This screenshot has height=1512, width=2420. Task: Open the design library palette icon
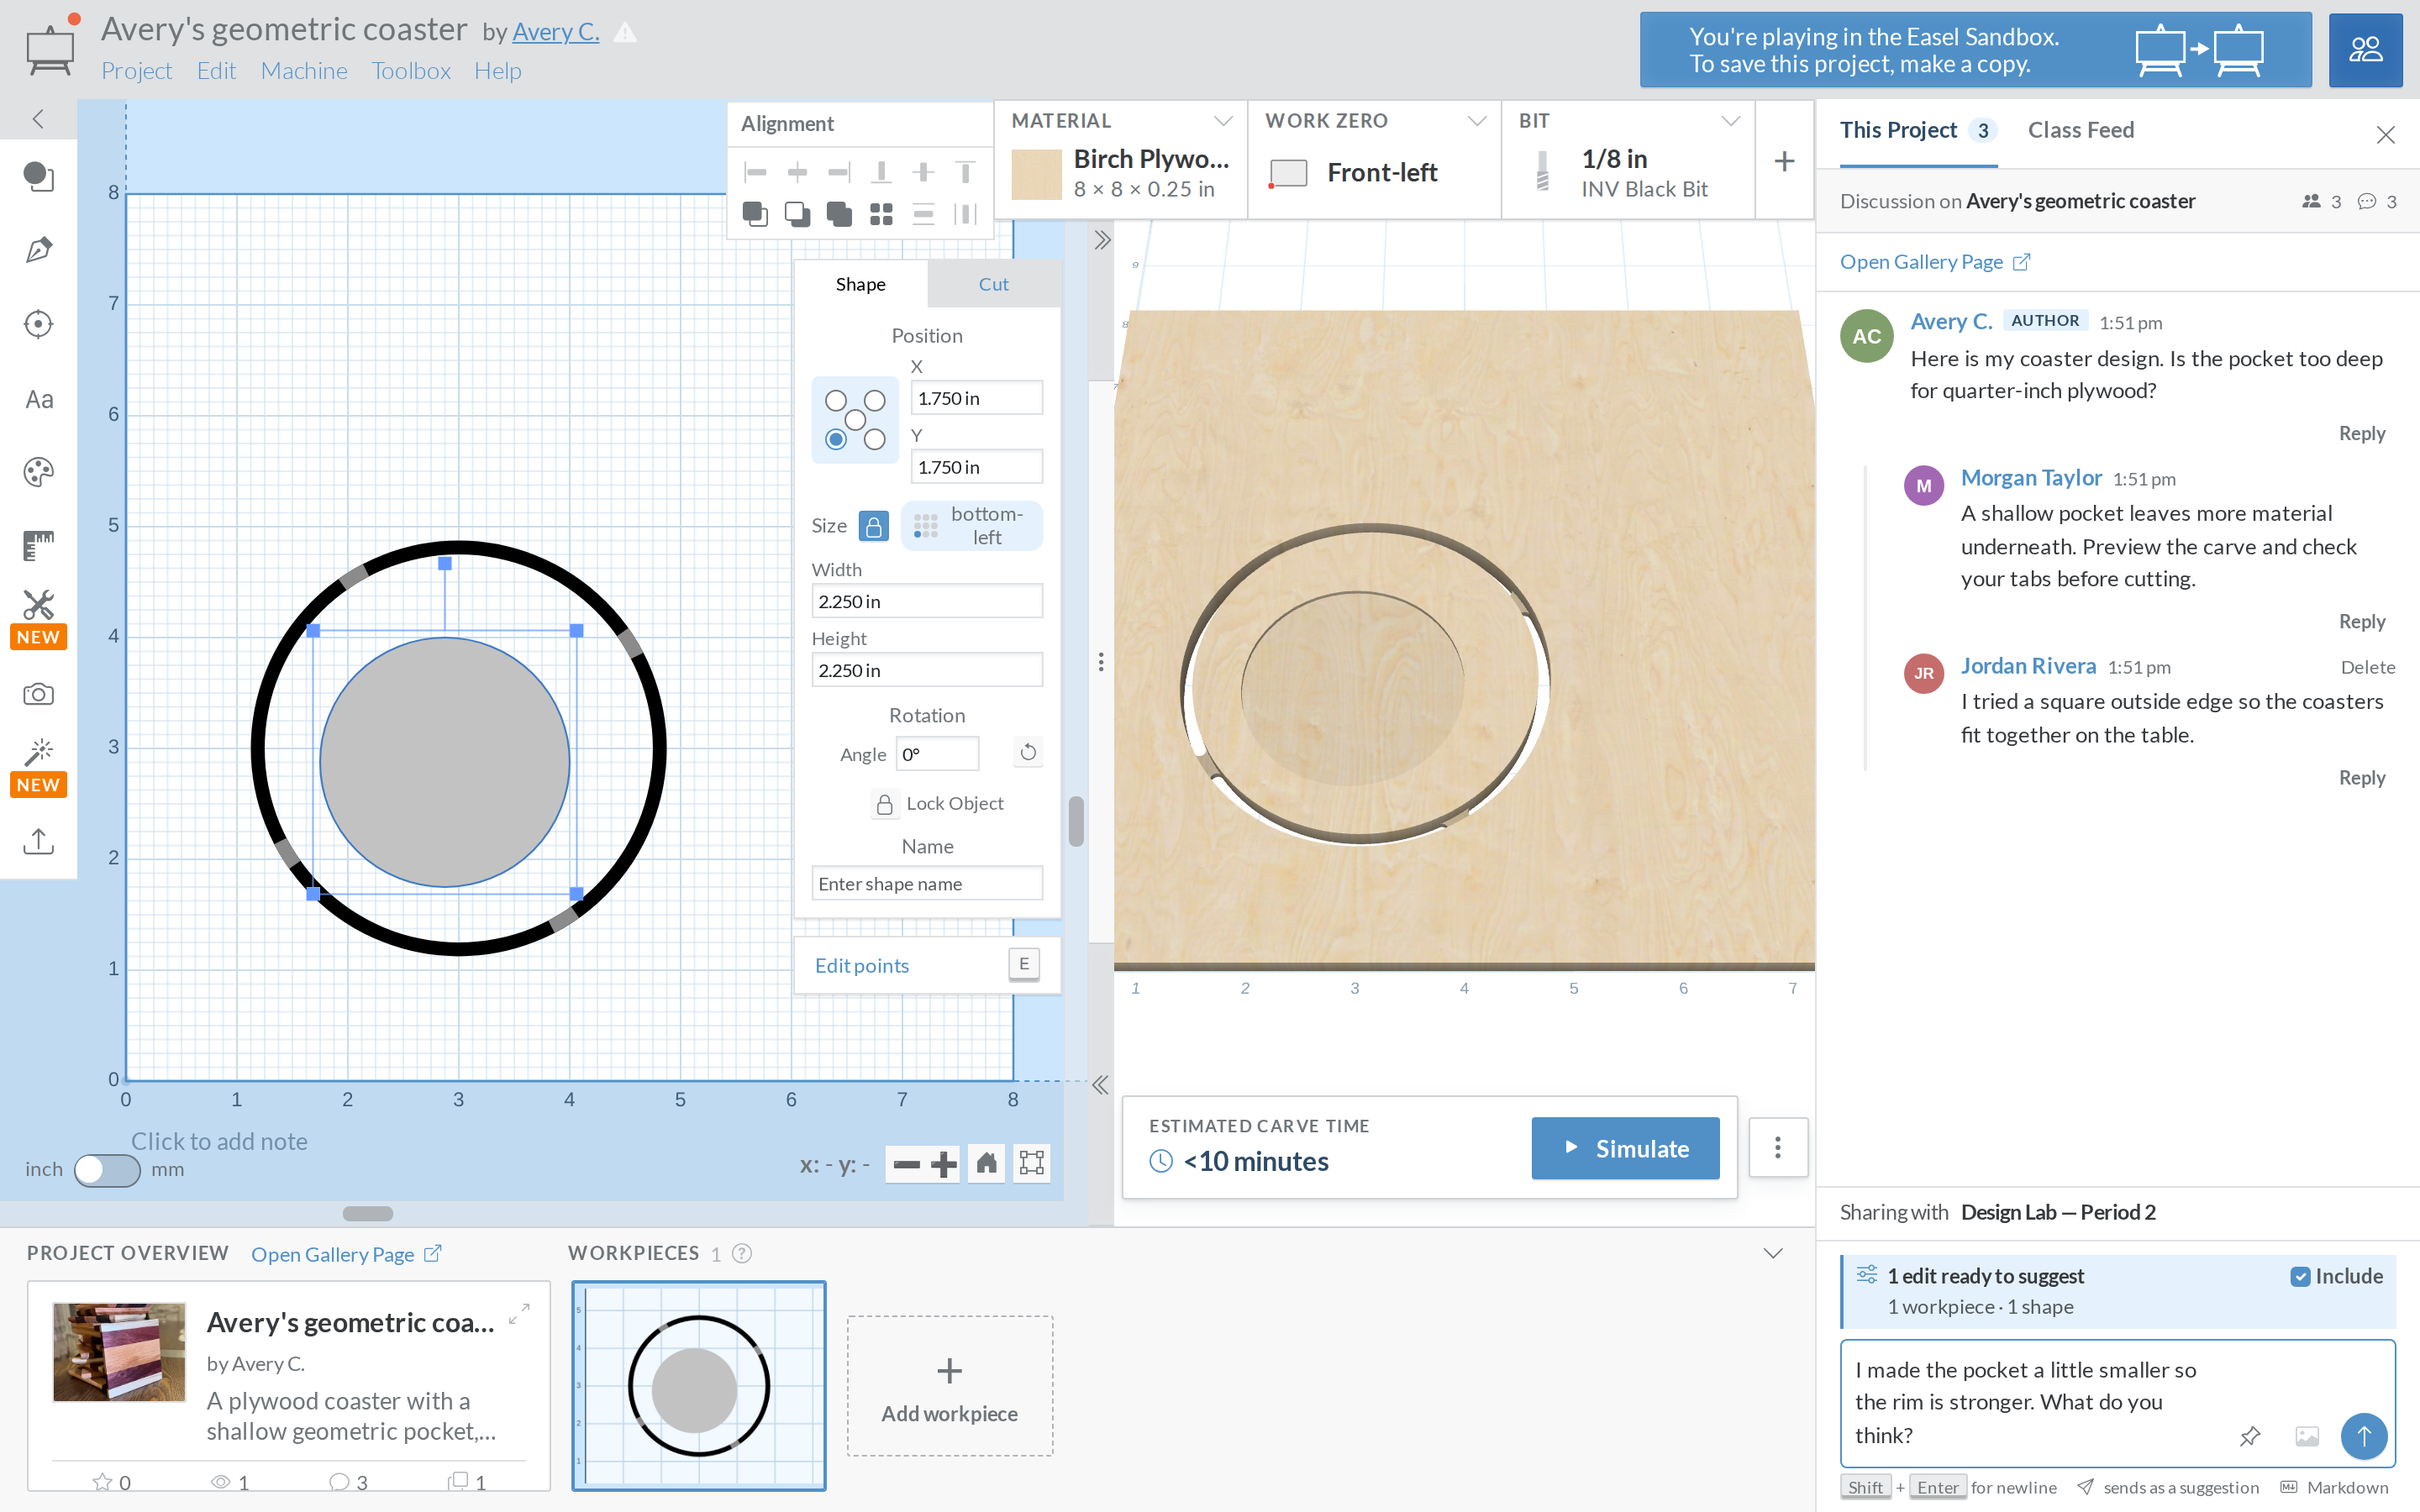coord(38,472)
